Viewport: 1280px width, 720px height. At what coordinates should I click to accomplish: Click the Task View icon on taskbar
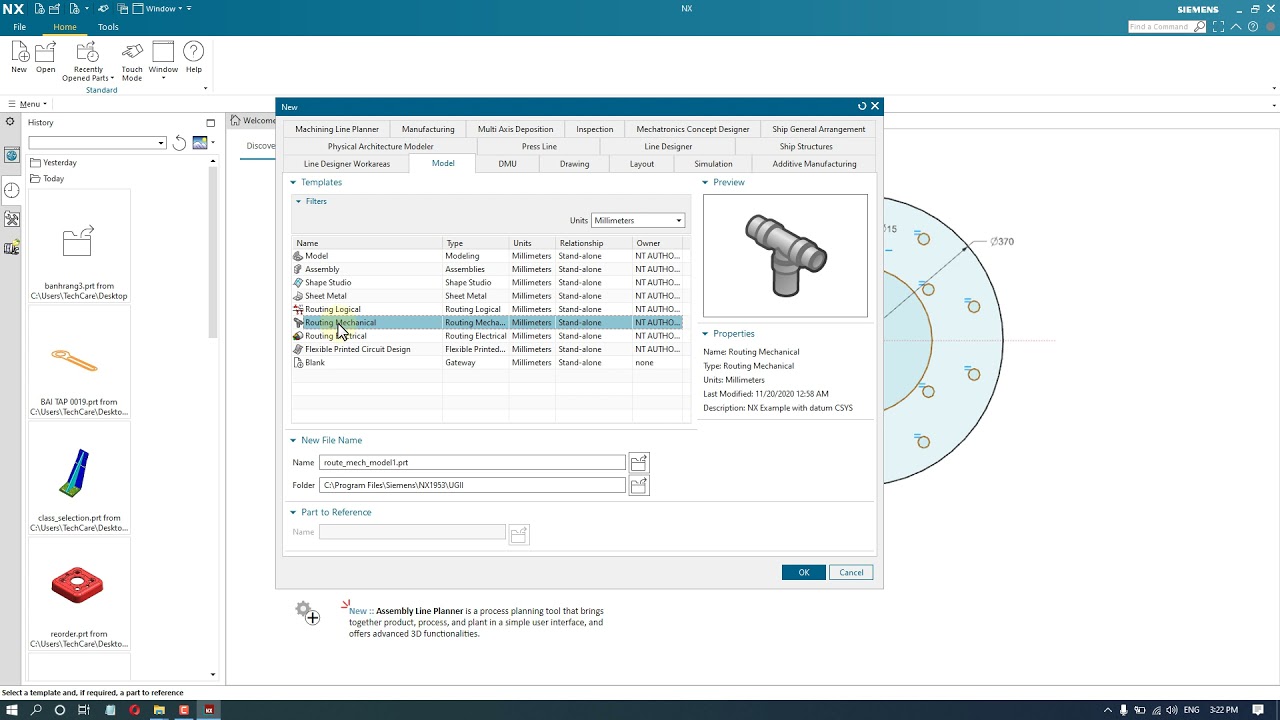pos(84,710)
